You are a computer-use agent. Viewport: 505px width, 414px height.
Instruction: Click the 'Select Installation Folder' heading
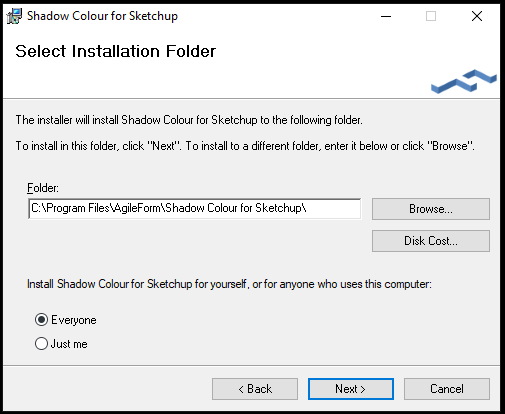pos(115,51)
